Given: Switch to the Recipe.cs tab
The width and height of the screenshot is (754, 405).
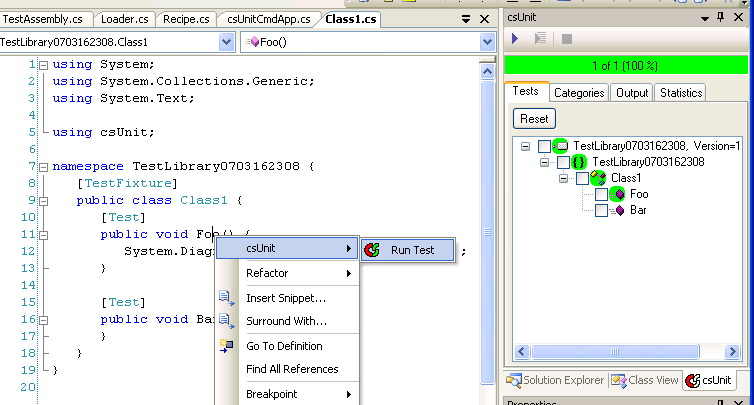Looking at the screenshot, I should [186, 19].
